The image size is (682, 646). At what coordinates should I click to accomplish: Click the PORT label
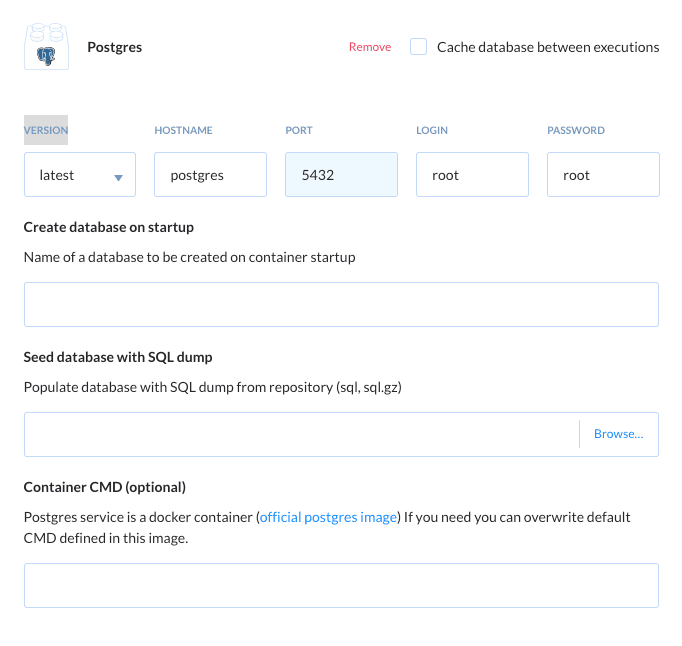pos(299,130)
